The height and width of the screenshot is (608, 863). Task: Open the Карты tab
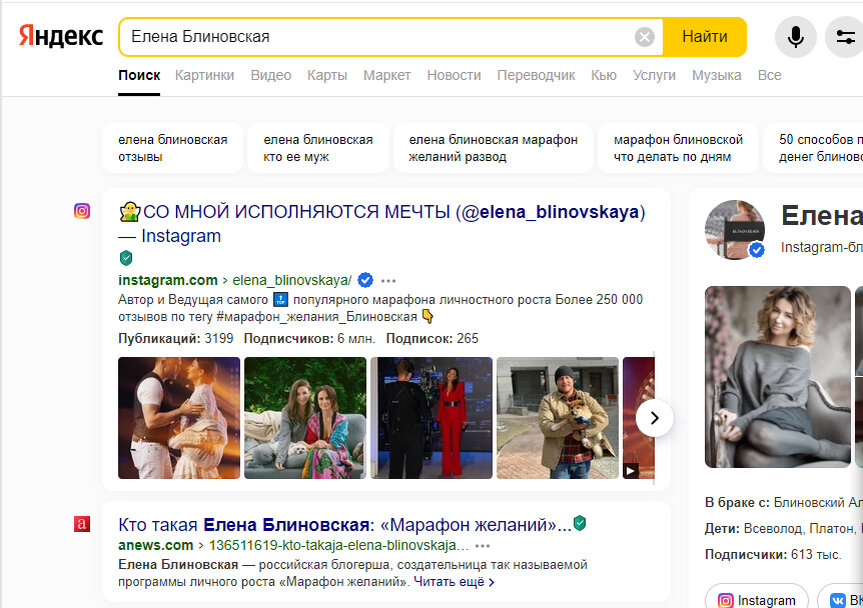pyautogui.click(x=327, y=75)
